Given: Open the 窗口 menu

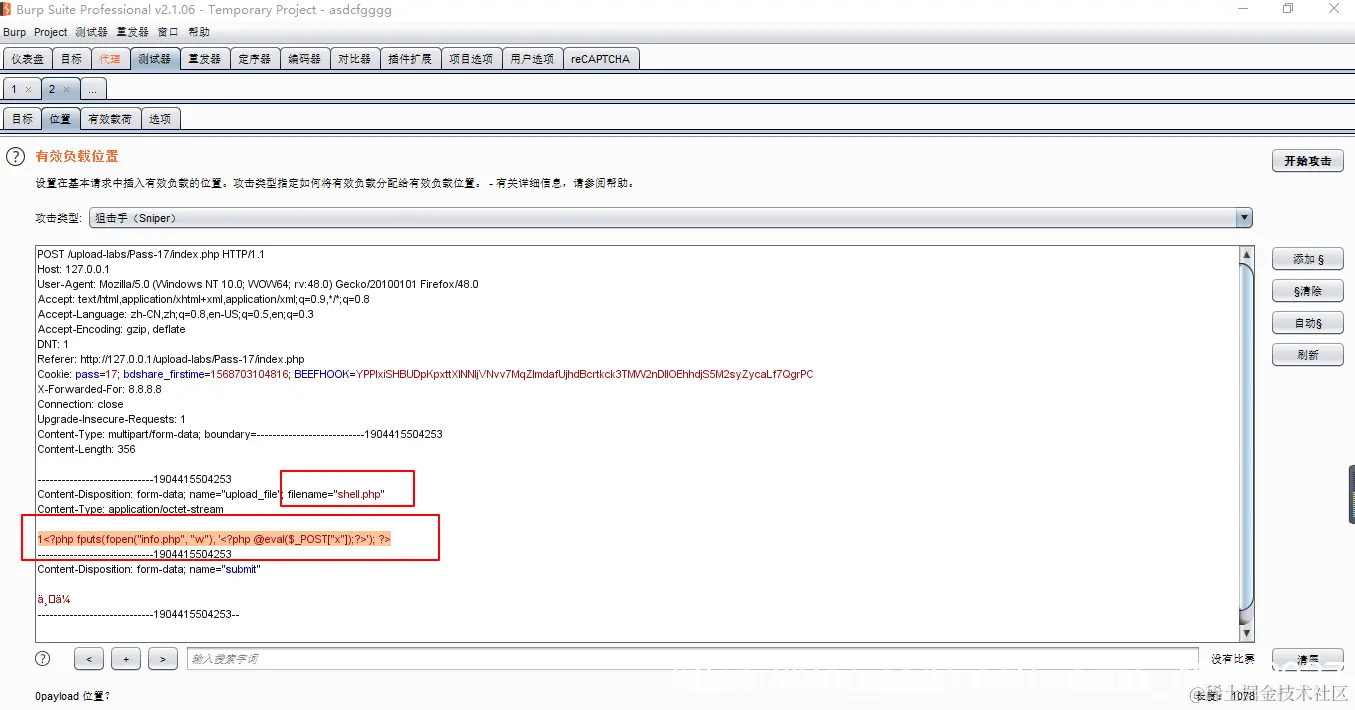Looking at the screenshot, I should coord(168,32).
